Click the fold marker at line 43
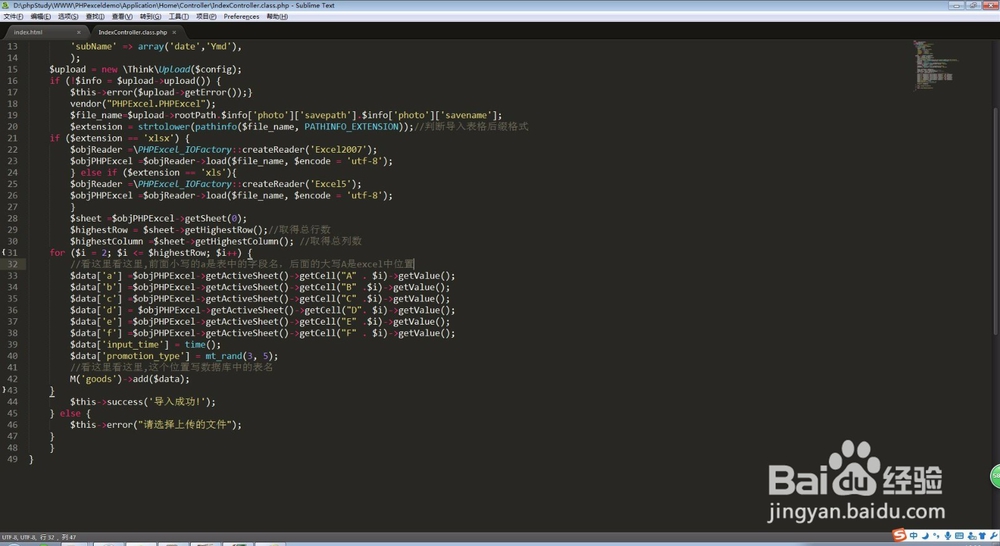The height and width of the screenshot is (546, 1000). (x=4, y=390)
